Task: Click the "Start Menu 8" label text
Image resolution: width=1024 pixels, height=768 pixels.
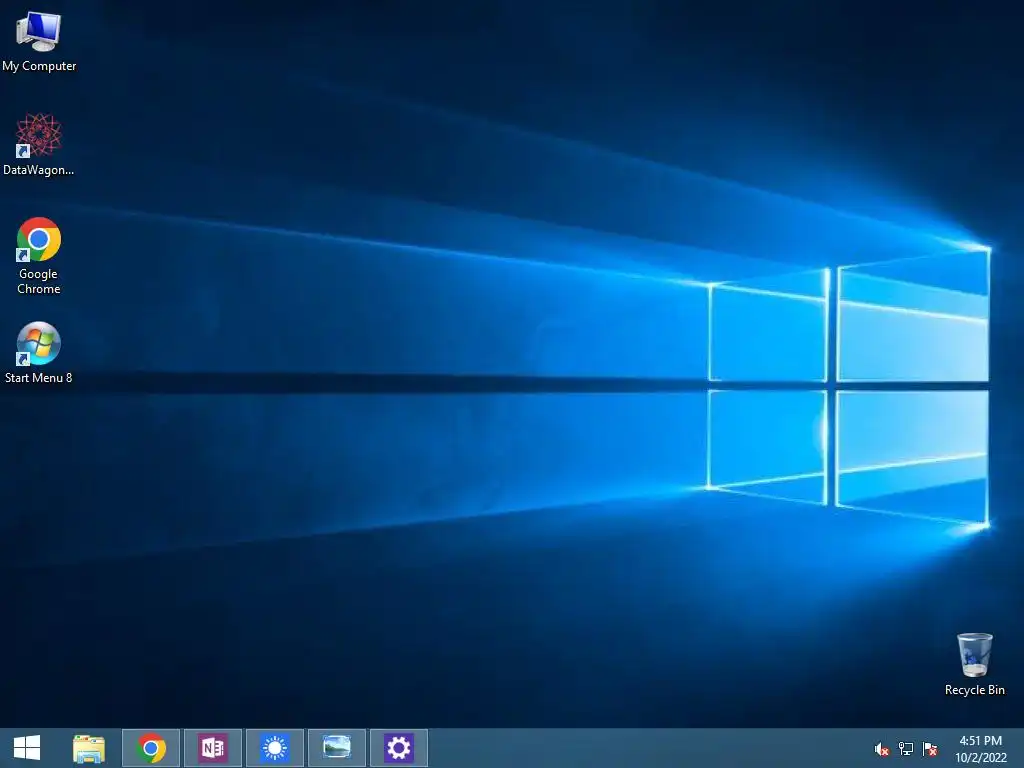Action: coord(39,377)
